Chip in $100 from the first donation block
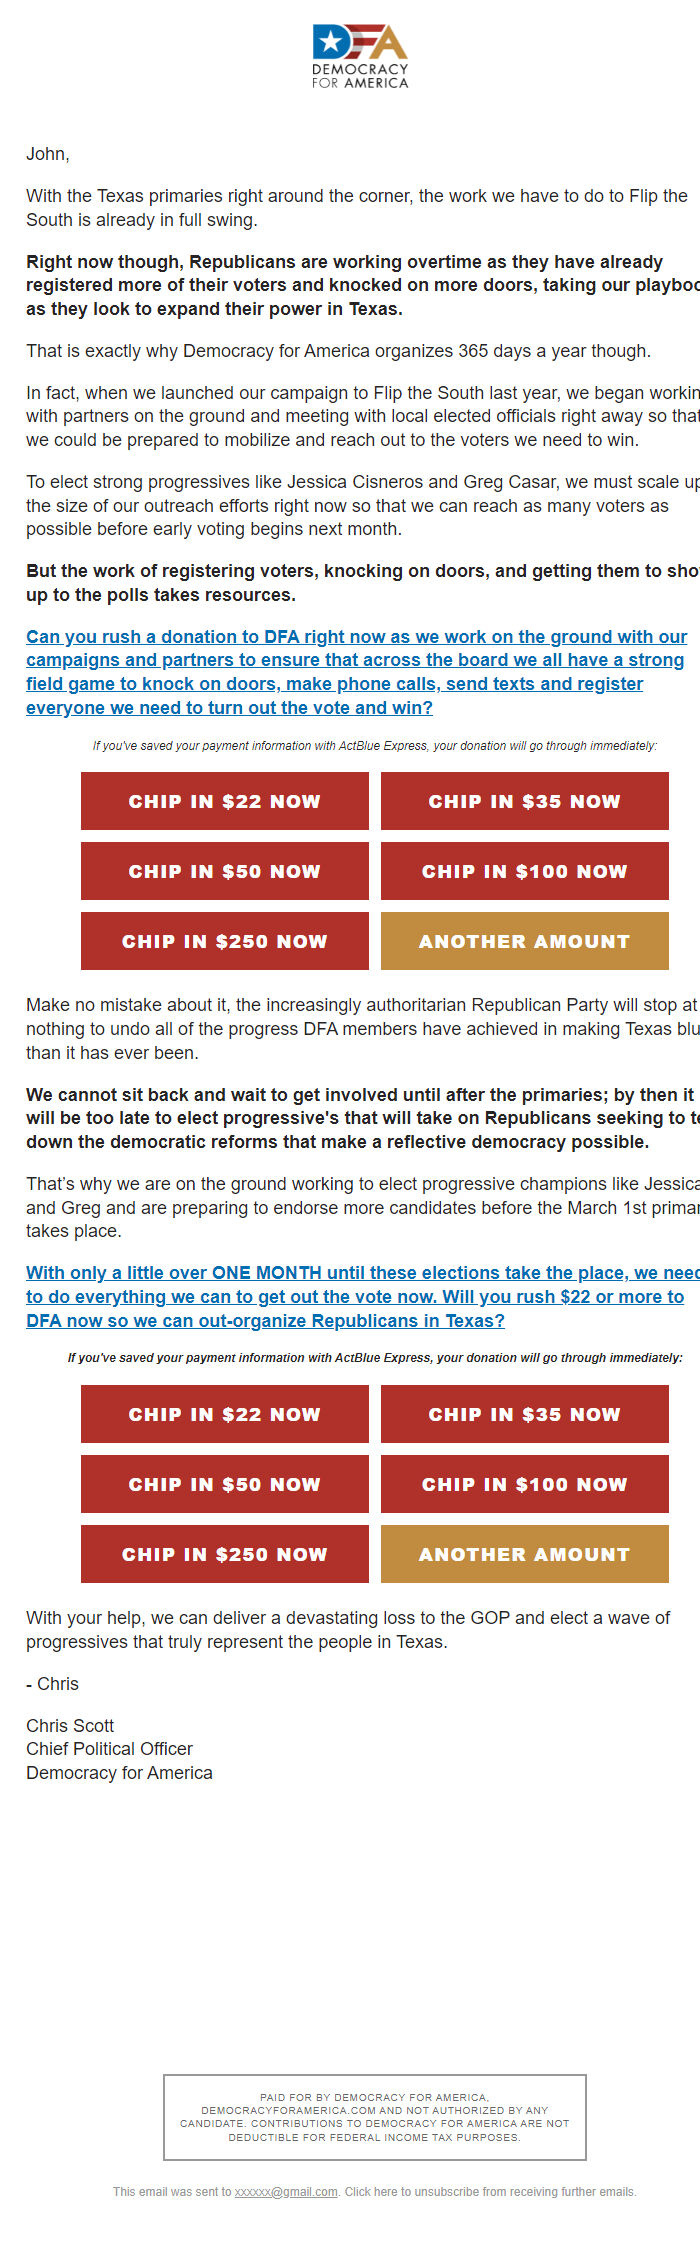The width and height of the screenshot is (700, 2262). coord(524,871)
